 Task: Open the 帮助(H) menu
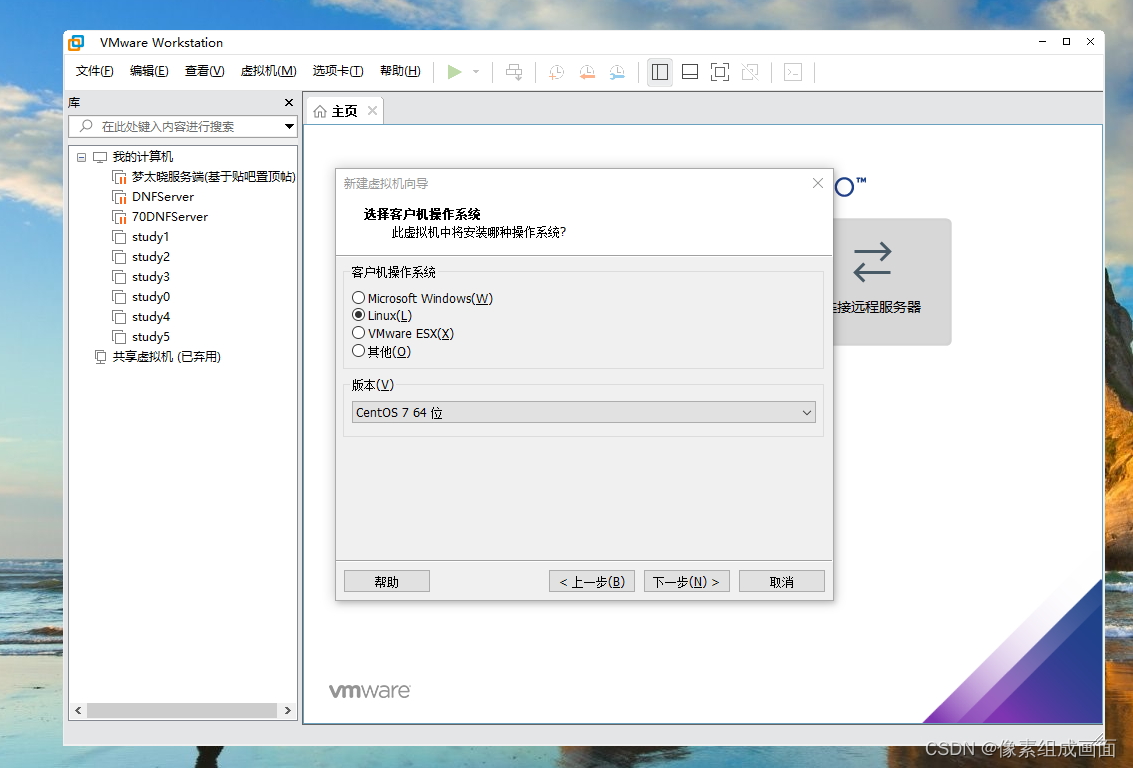[400, 71]
